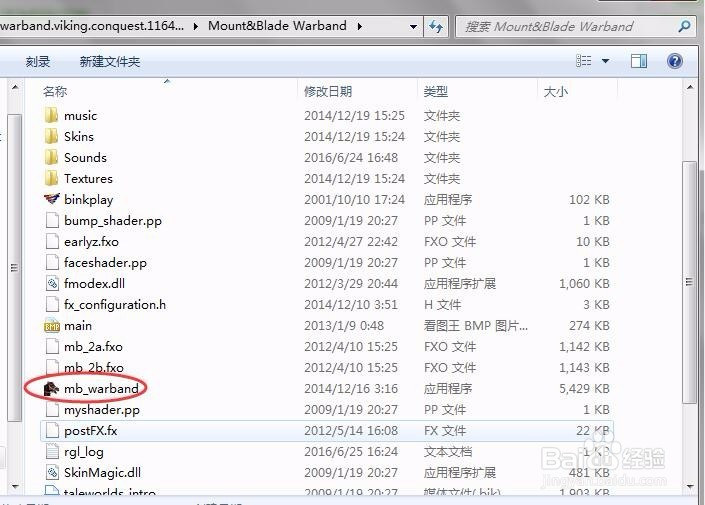Image resolution: width=705 pixels, height=505 pixels.
Task: Open the address bar history dropdown
Action: (x=413, y=27)
